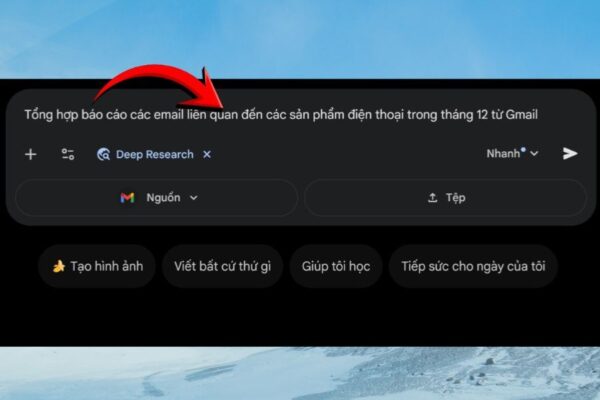Click the upload arrow icon beside Tệp

coord(432,198)
